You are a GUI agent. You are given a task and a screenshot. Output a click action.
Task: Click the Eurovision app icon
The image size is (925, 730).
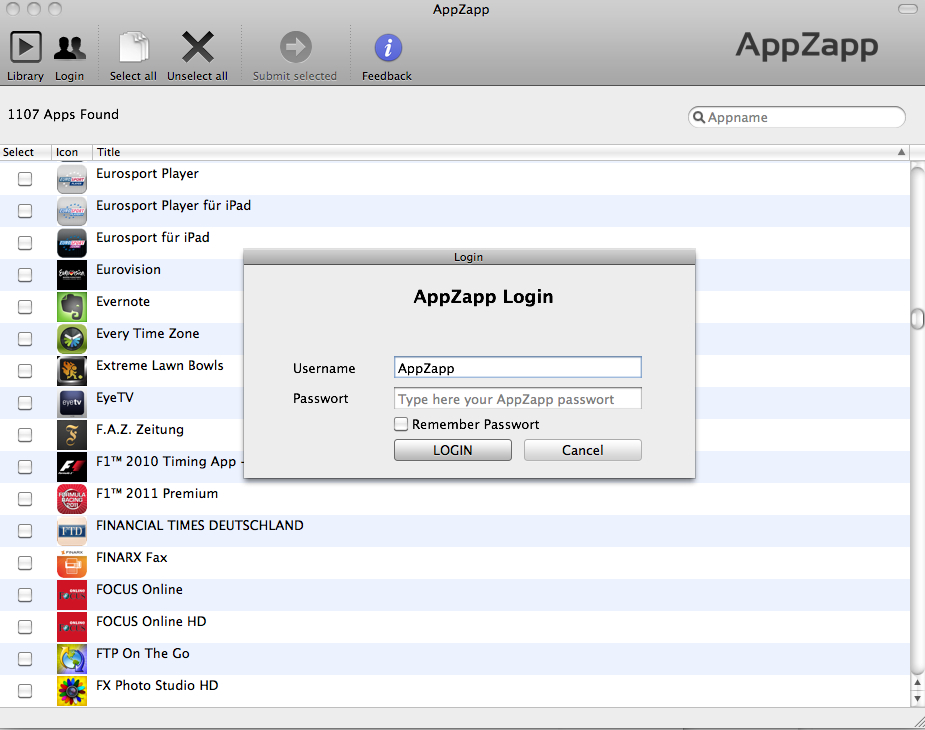[72, 274]
